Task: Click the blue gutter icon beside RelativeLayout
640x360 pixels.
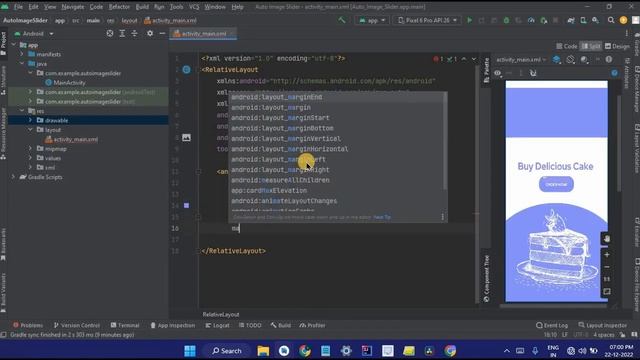Action: tap(187, 70)
